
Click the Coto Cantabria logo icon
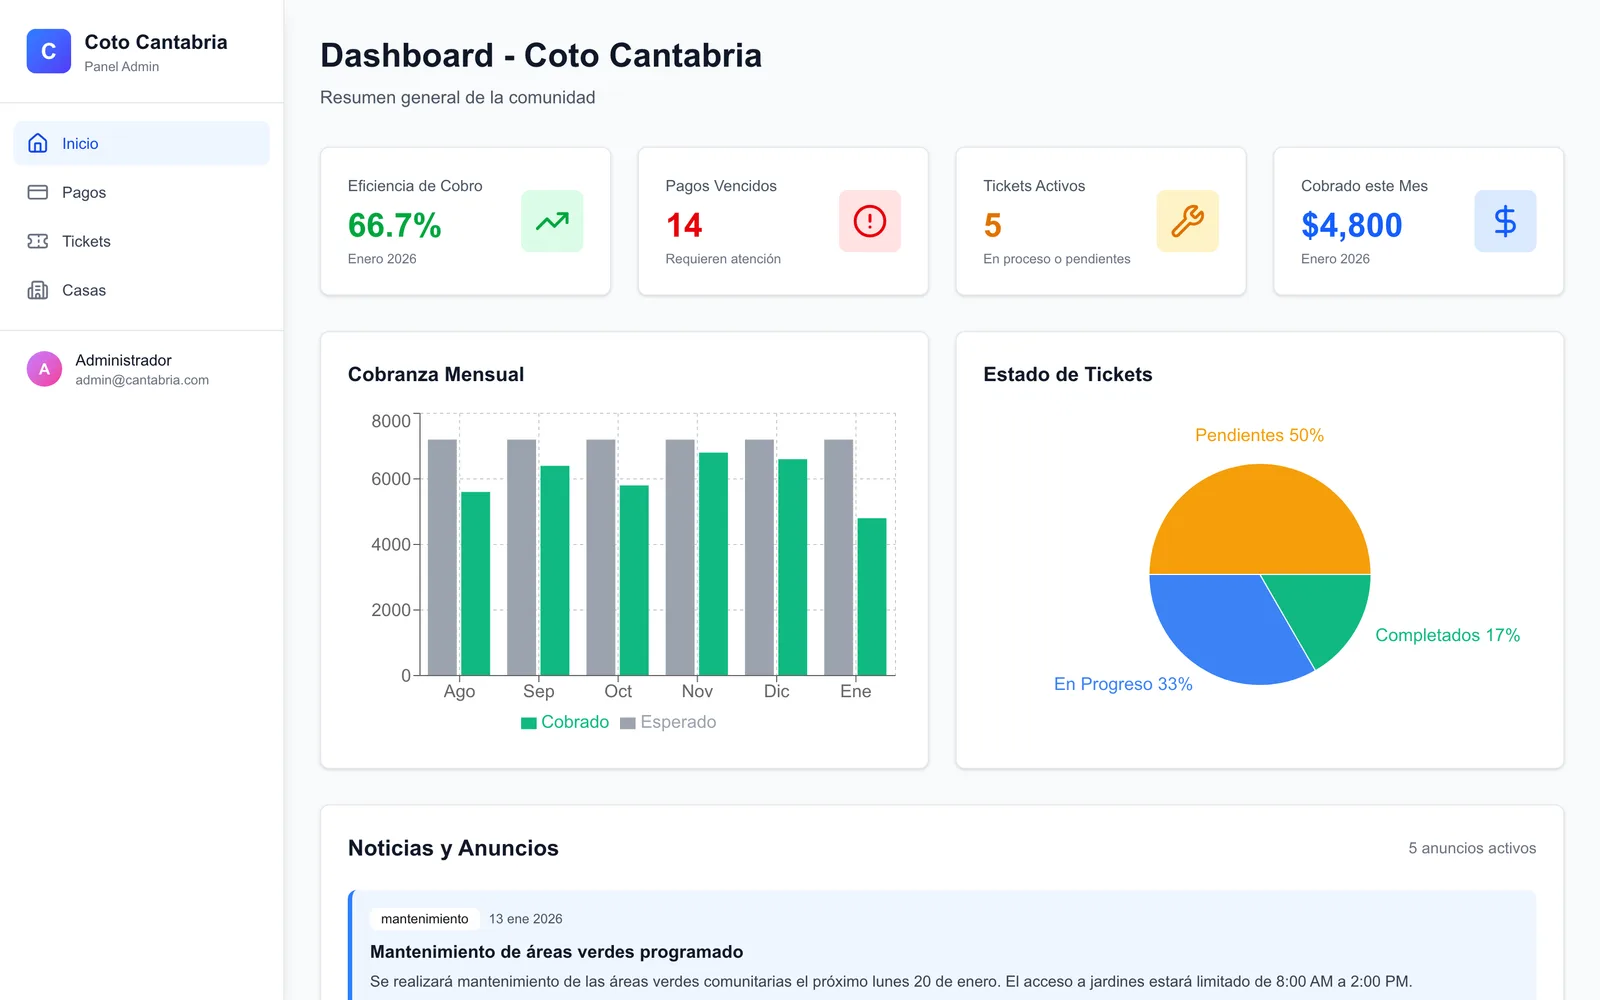click(49, 51)
